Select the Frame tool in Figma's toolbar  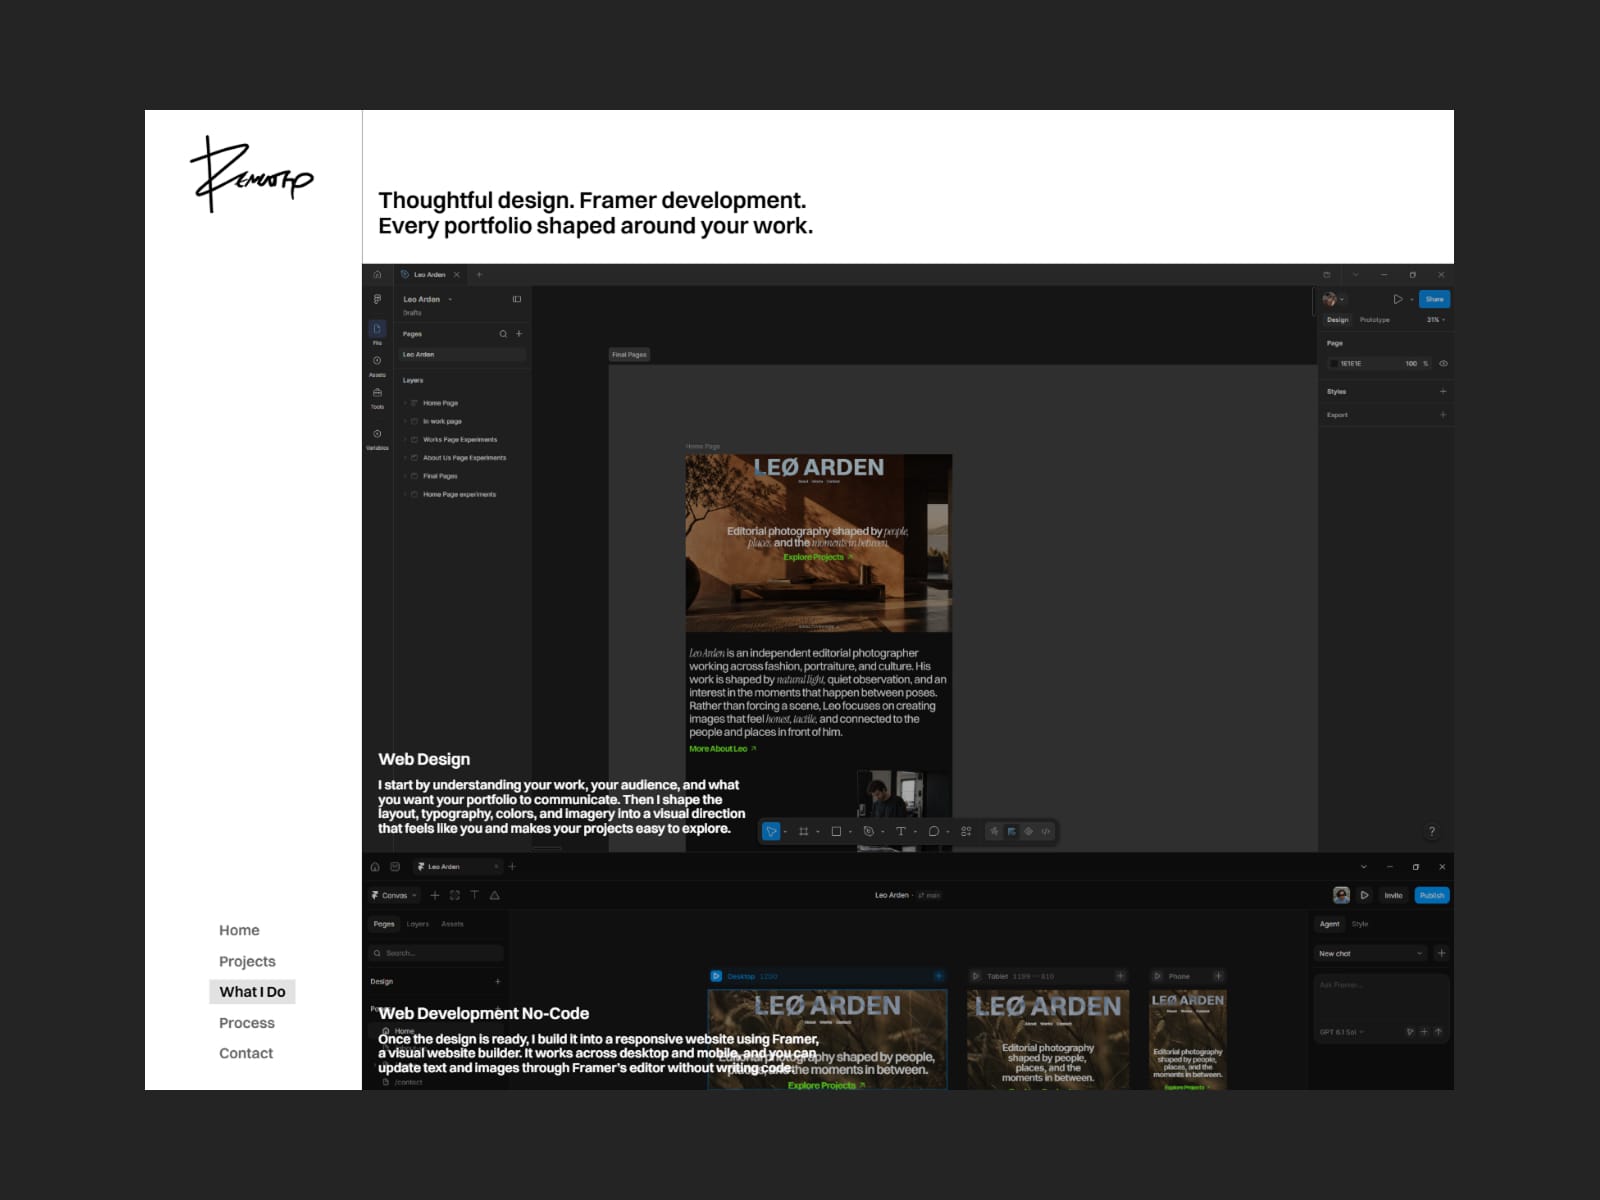pyautogui.click(x=803, y=831)
